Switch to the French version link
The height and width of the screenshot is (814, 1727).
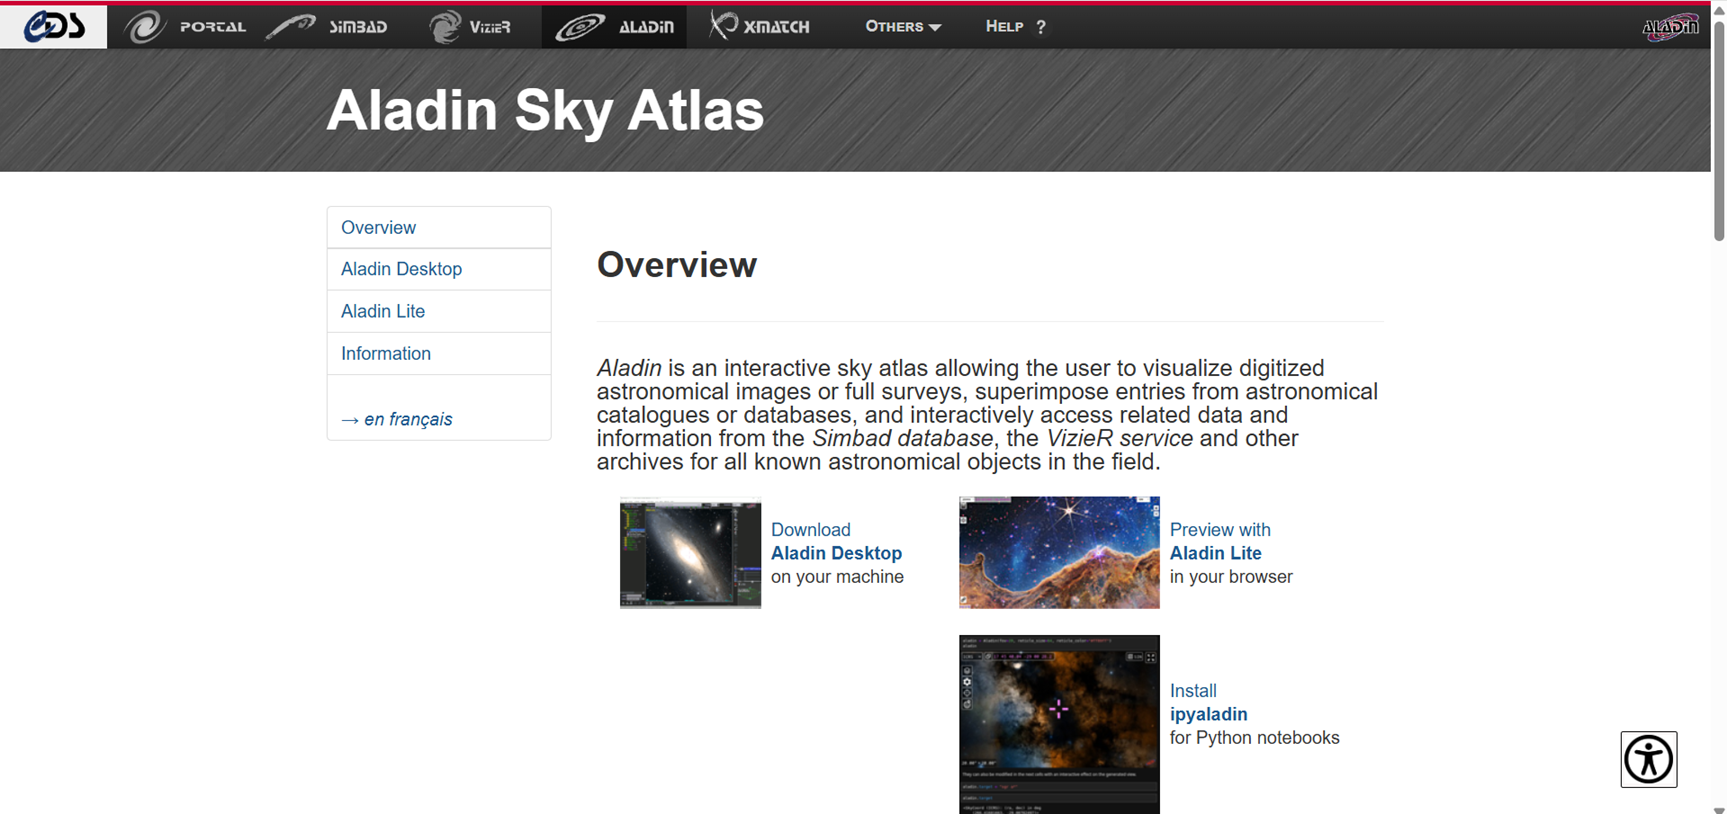[397, 419]
